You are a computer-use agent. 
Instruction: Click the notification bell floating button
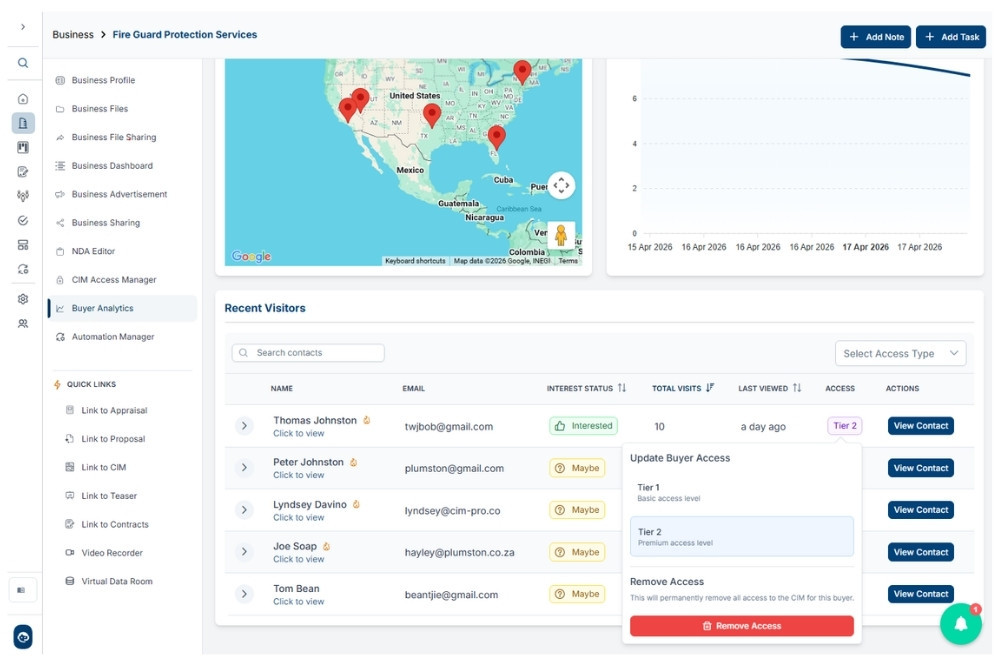click(960, 624)
